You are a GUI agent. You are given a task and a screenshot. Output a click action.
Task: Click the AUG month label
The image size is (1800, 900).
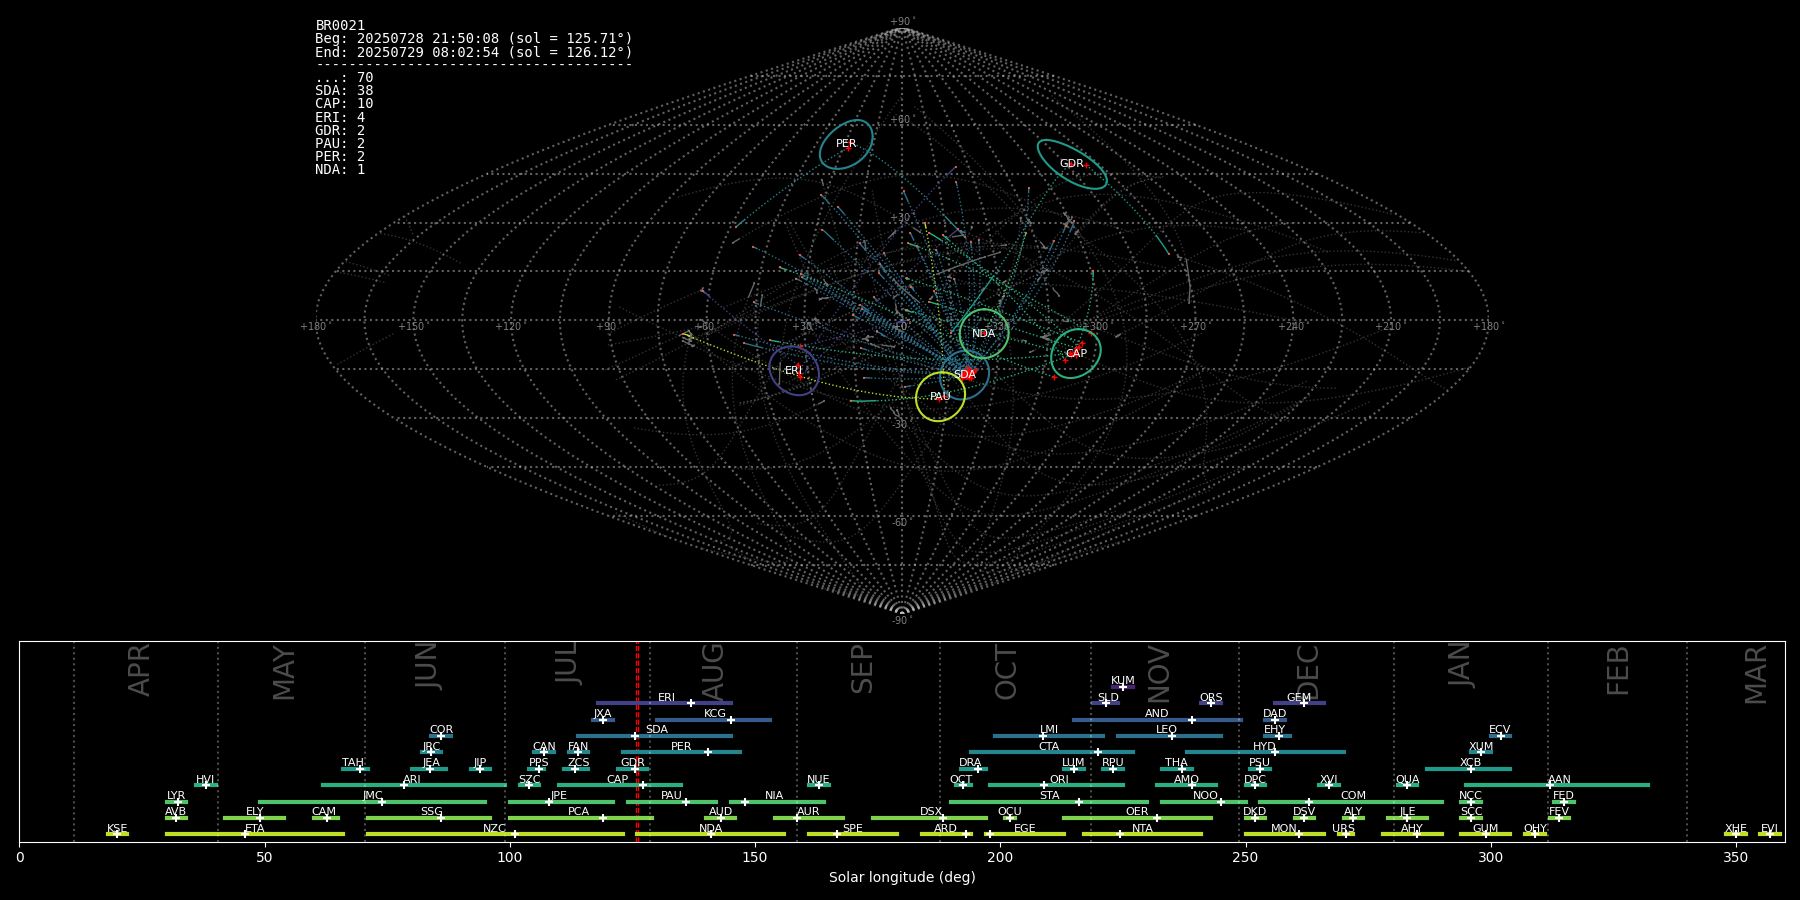pyautogui.click(x=712, y=671)
